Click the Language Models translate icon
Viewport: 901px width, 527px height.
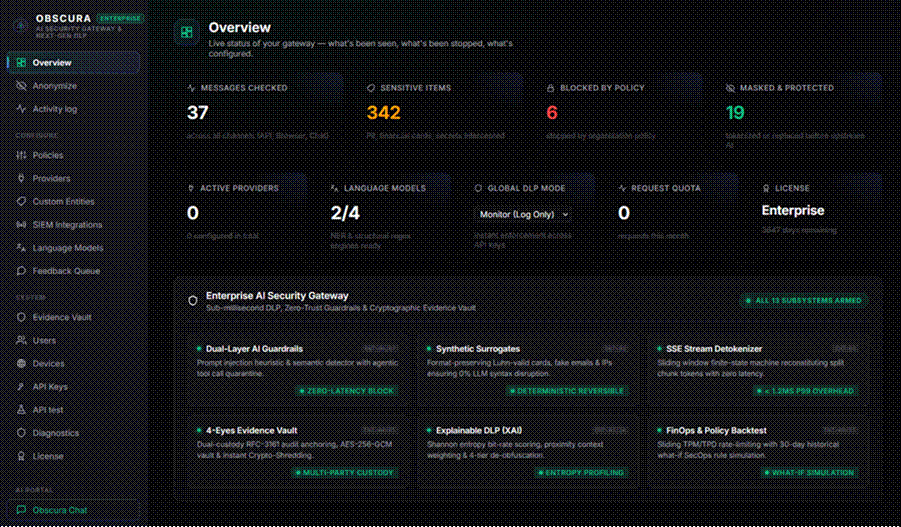(x=21, y=248)
